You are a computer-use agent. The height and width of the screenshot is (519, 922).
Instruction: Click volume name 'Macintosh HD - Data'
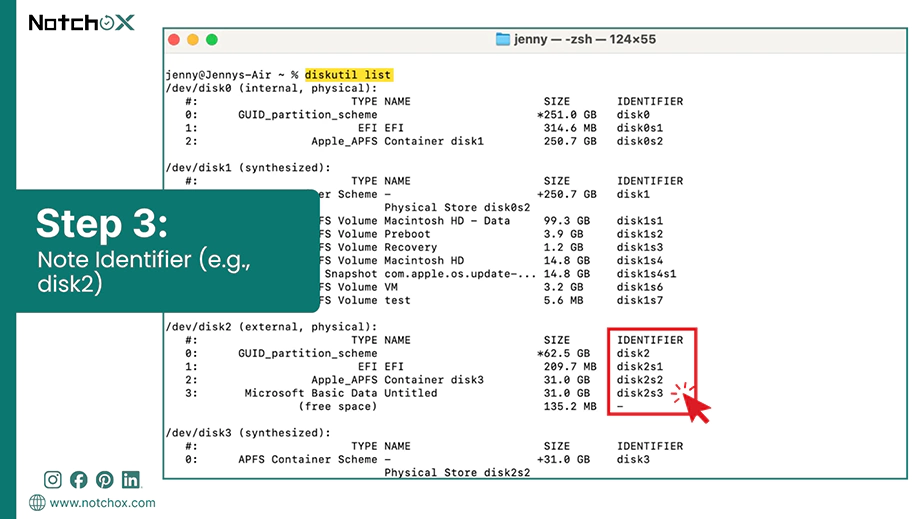click(x=447, y=221)
